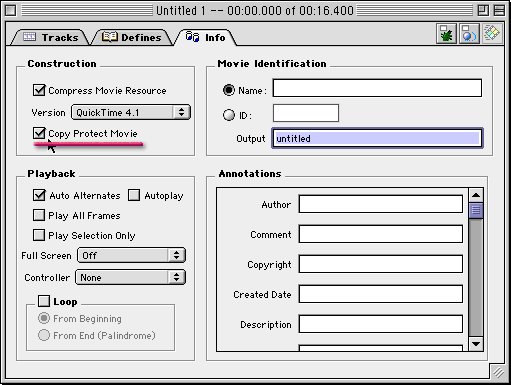Uncheck Compress Movie Resource
Viewport: 511px width, 385px height.
pos(39,90)
